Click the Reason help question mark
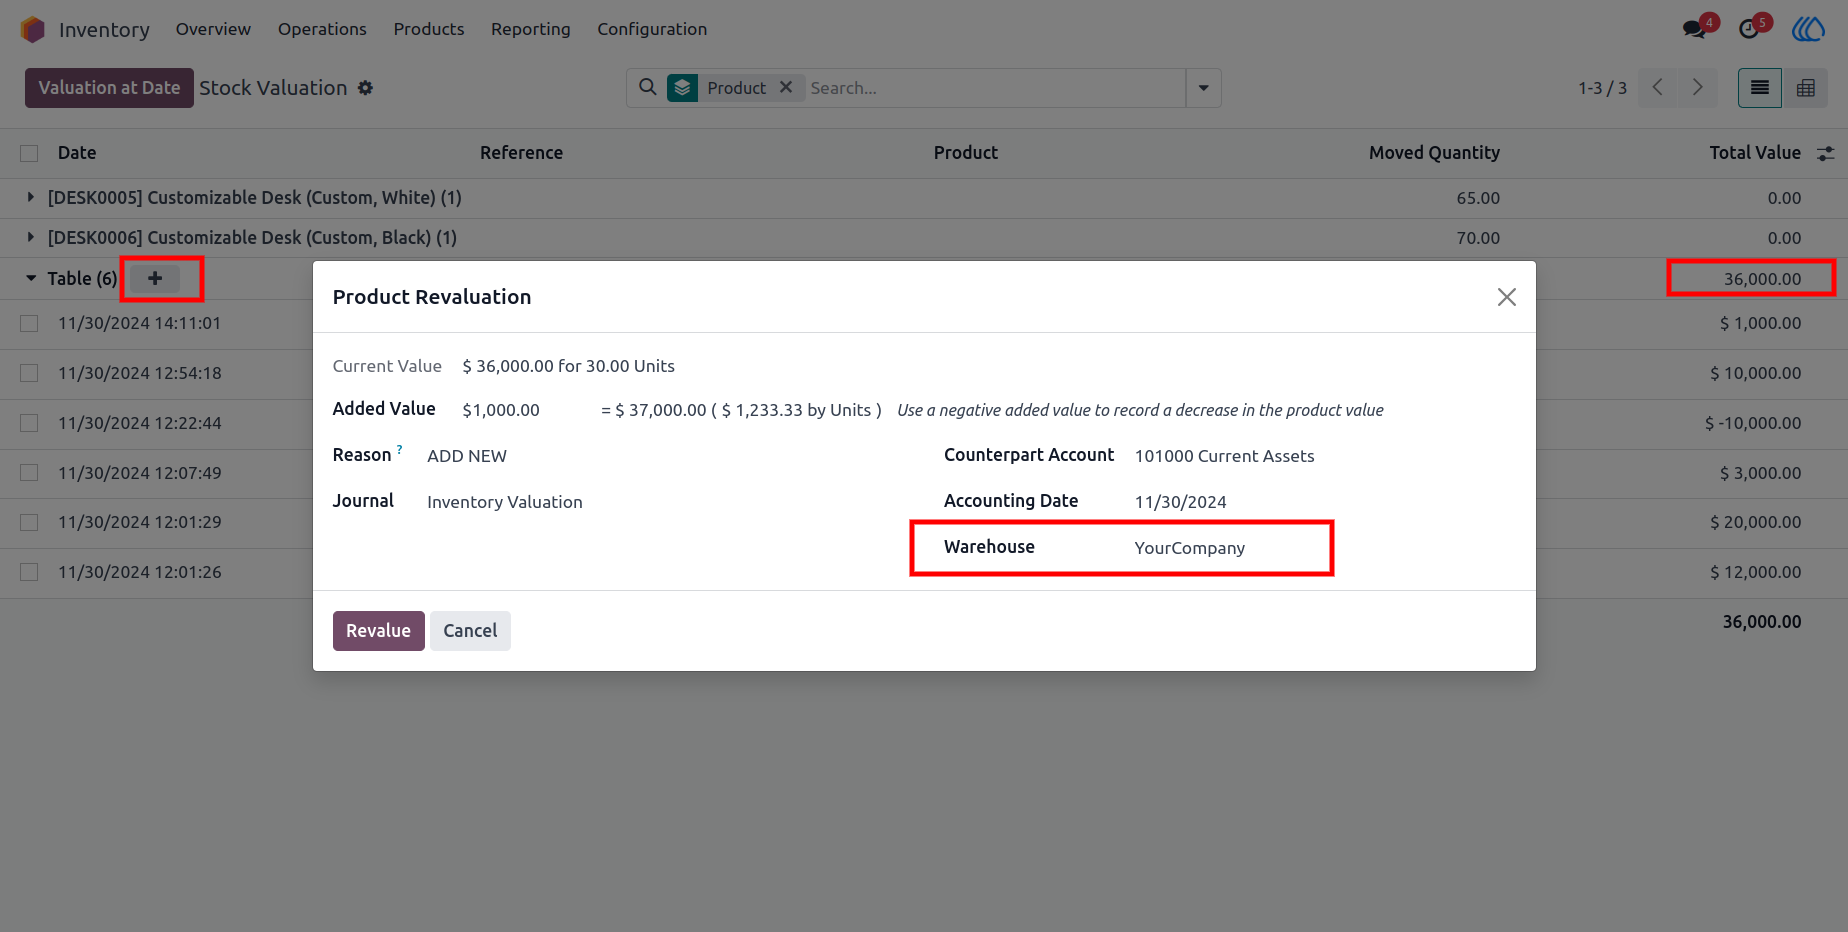The height and width of the screenshot is (932, 1848). pos(399,449)
